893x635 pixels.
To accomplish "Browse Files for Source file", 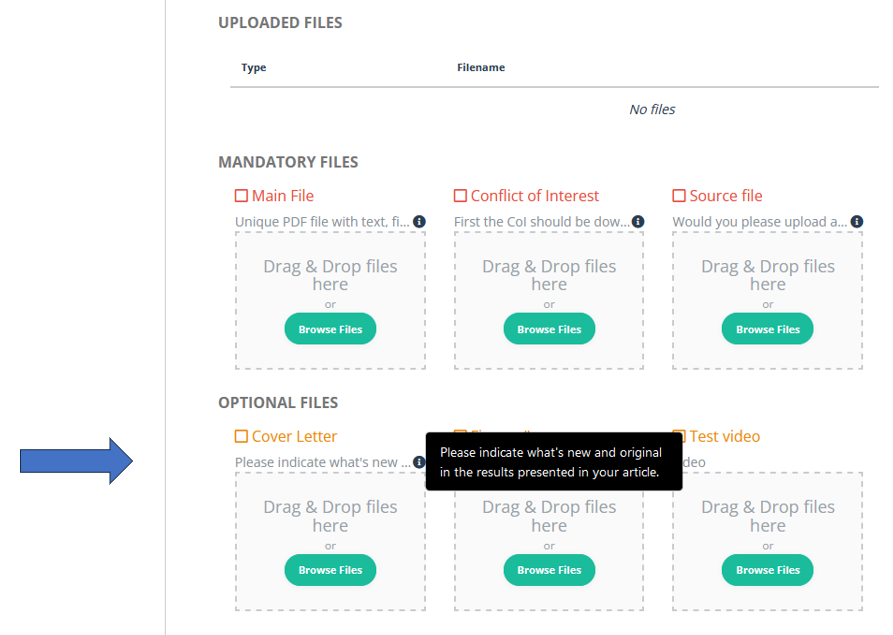I will pyautogui.click(x=768, y=329).
